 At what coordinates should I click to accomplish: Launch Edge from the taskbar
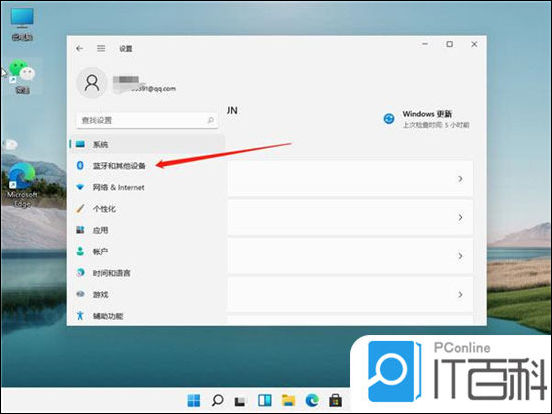click(312, 400)
